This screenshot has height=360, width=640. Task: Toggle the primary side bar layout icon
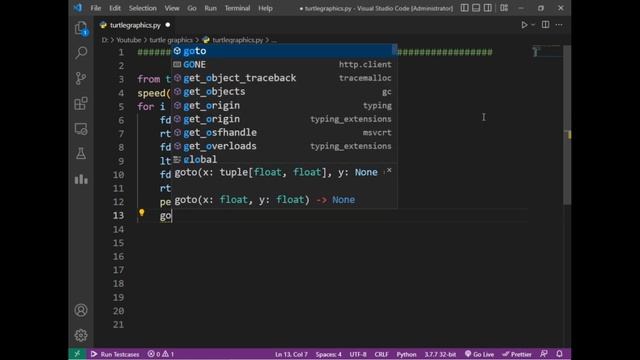(x=464, y=8)
